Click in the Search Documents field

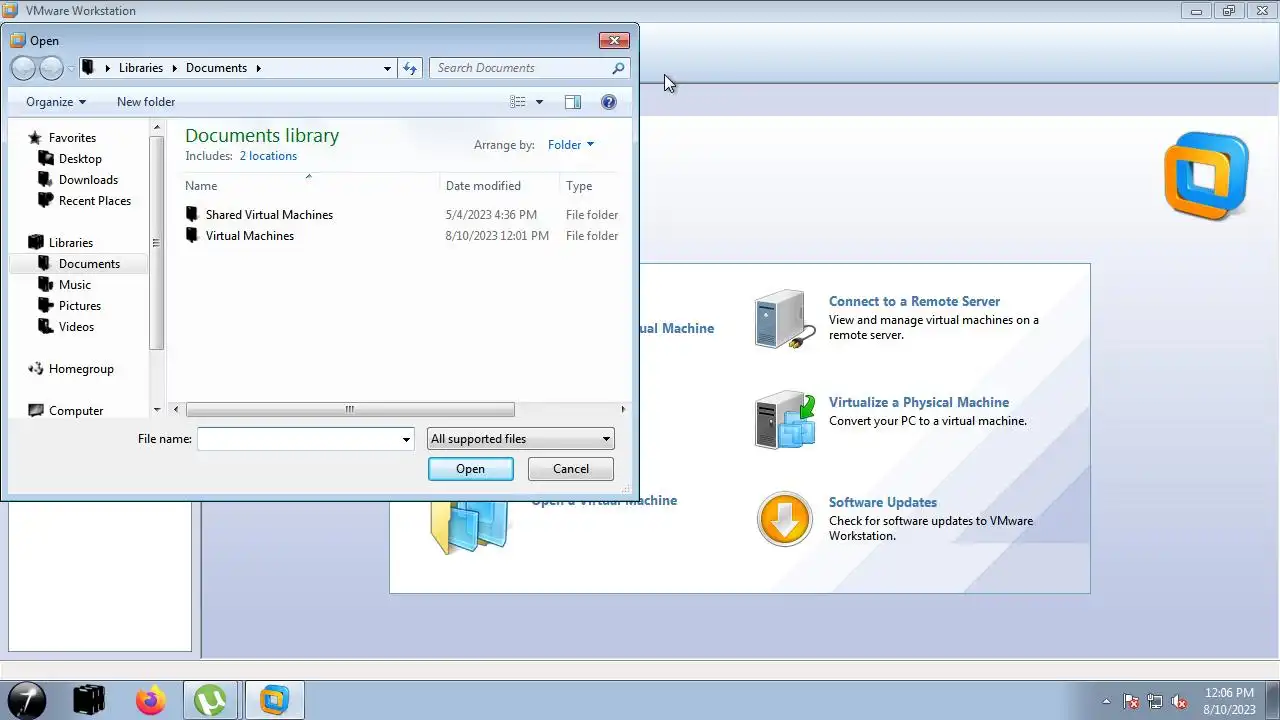point(521,68)
